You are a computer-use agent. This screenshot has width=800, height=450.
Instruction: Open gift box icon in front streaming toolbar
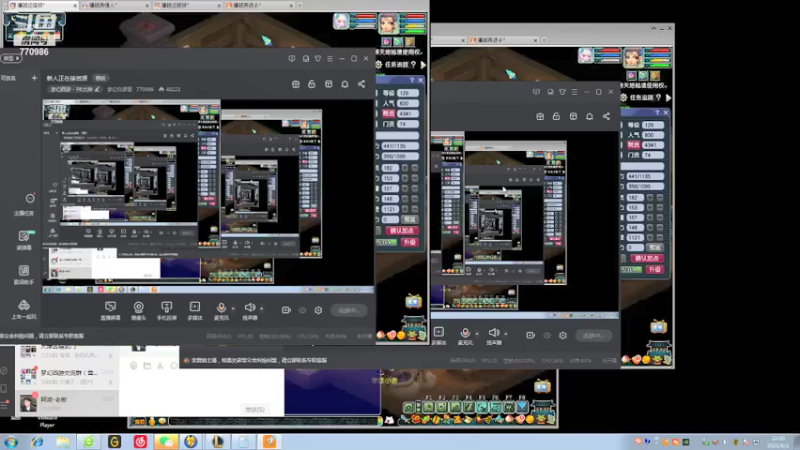tap(295, 84)
